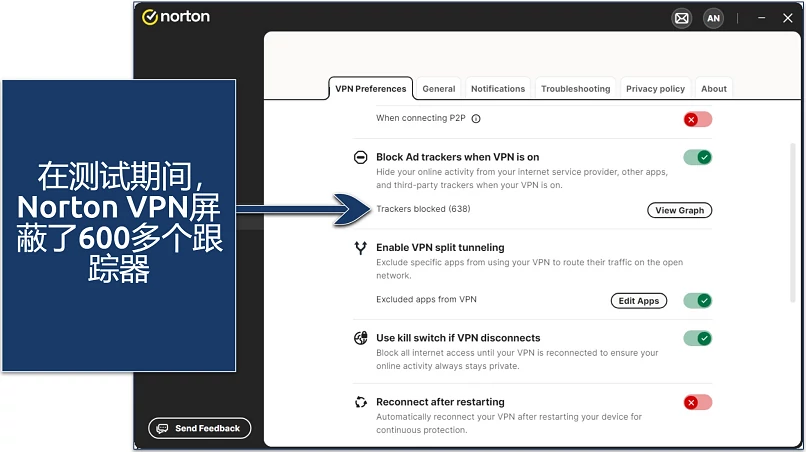Image resolution: width=806 pixels, height=452 pixels.
Task: Close the Norton window
Action: coord(787,18)
